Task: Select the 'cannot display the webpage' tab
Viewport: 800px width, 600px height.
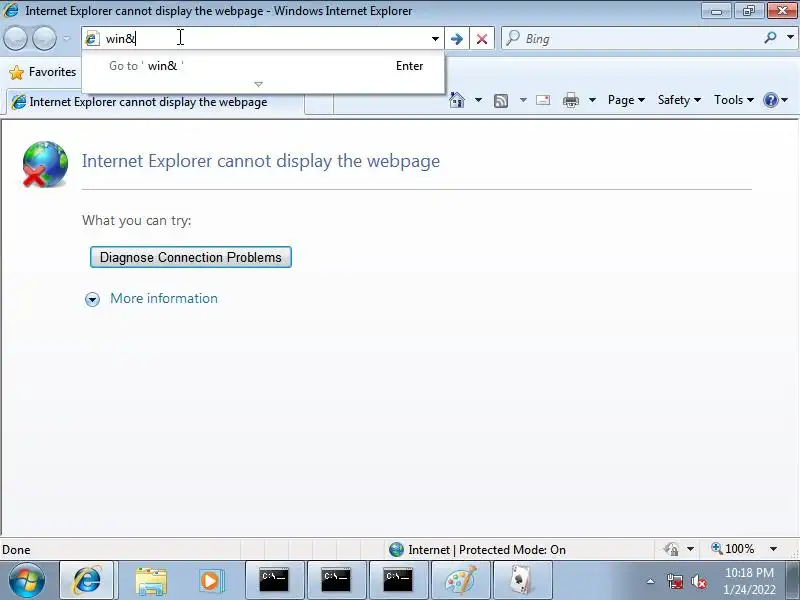Action: point(156,102)
